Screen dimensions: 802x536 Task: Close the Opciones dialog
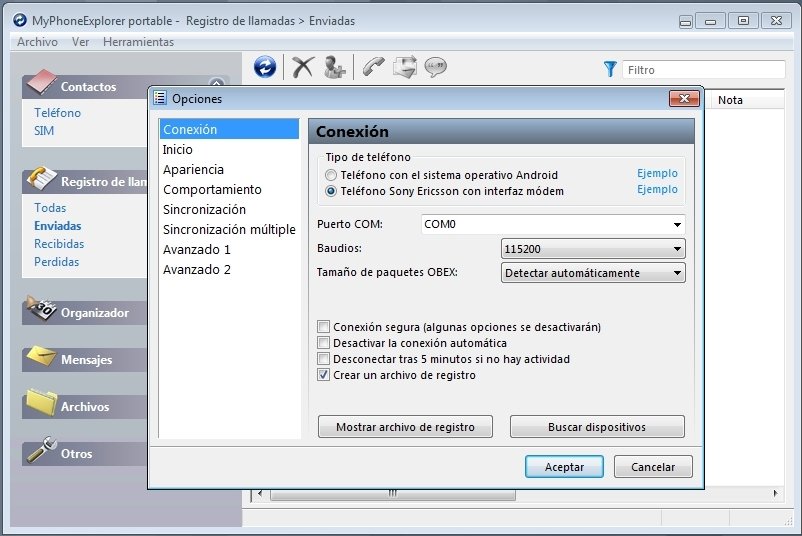pyautogui.click(x=684, y=98)
